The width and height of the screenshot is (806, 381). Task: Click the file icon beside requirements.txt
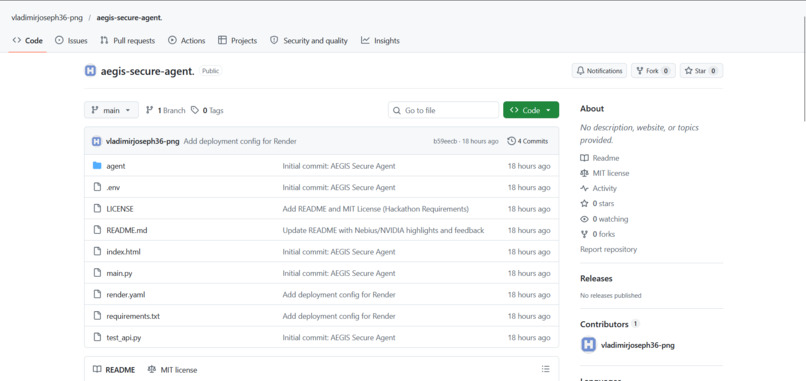coord(97,316)
